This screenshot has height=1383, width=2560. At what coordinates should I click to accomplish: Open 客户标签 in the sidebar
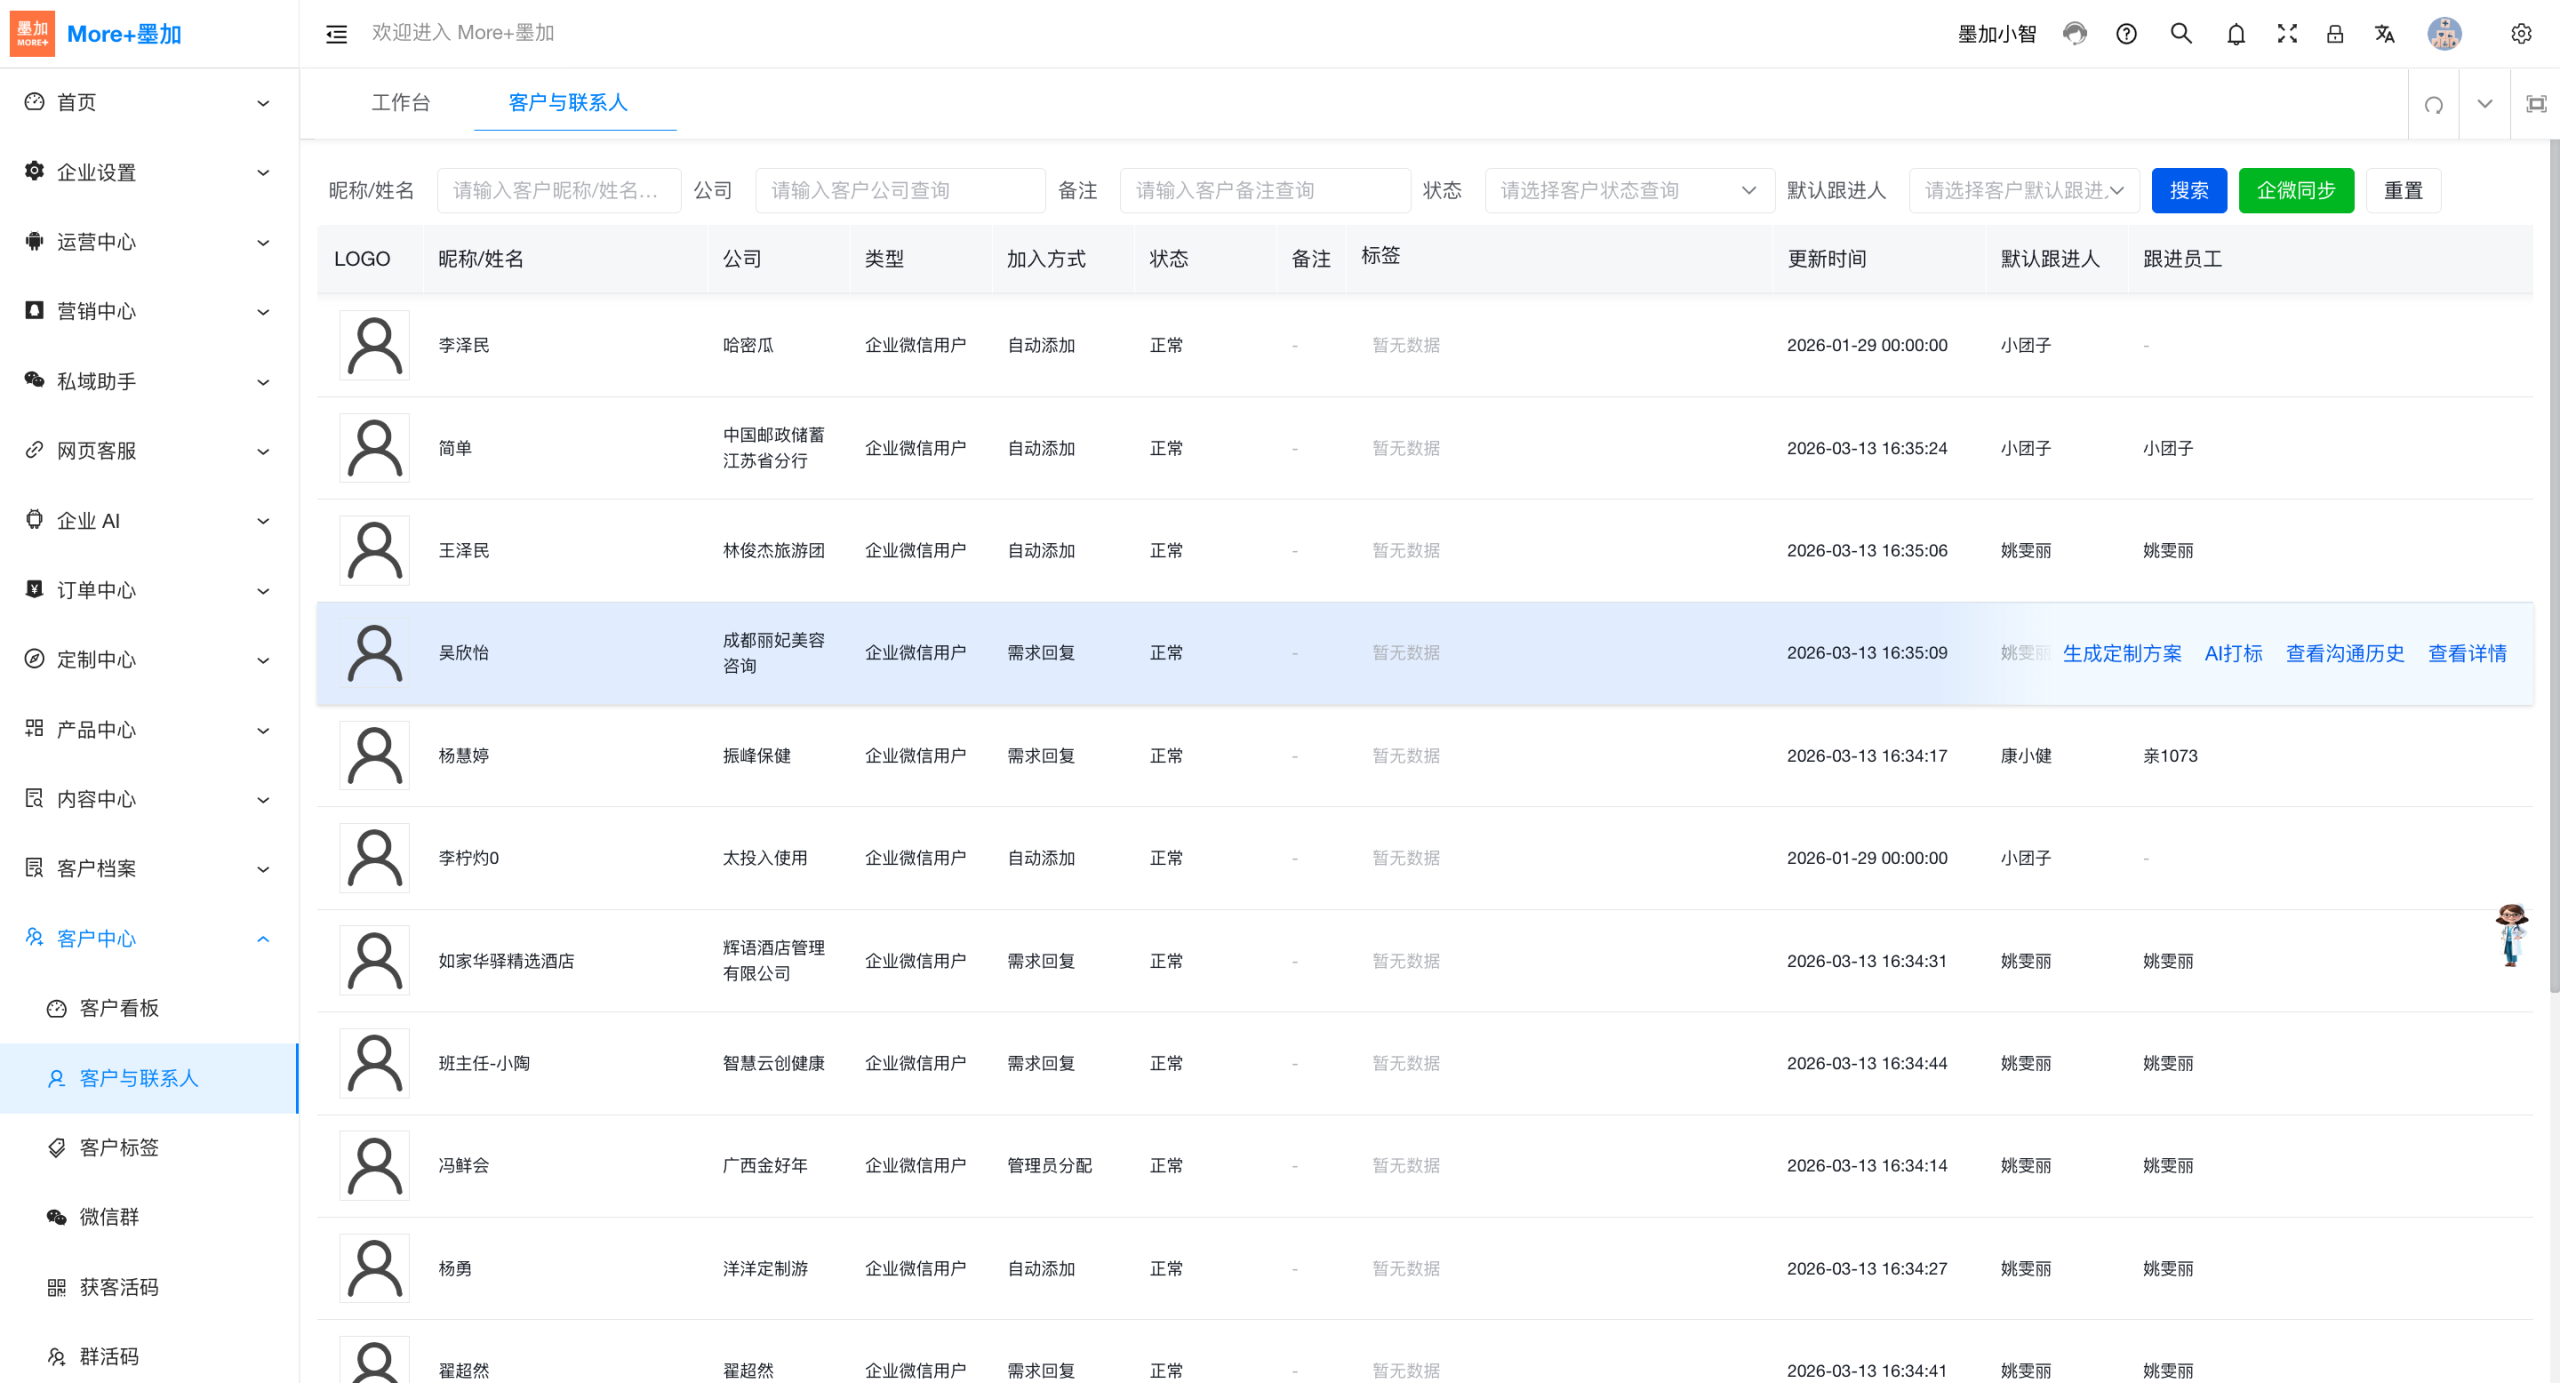119,1147
